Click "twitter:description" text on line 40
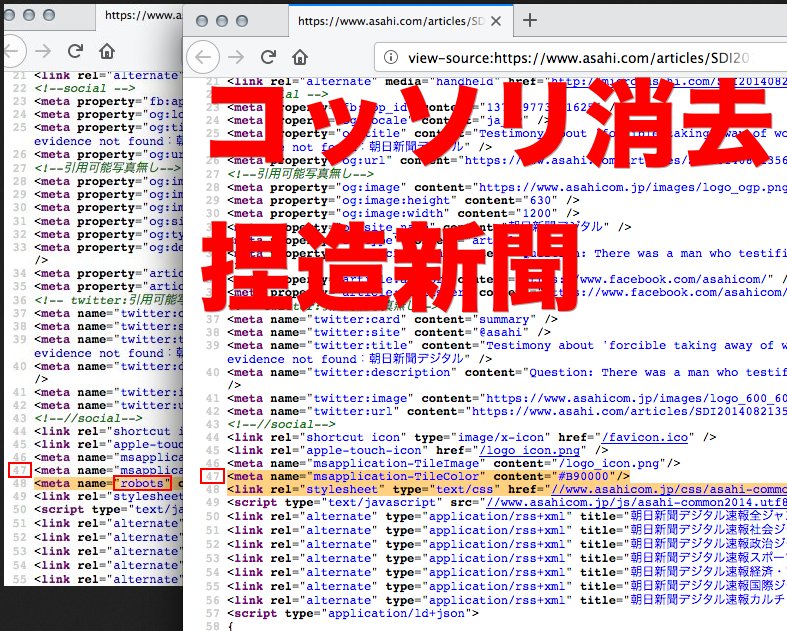This screenshot has height=631, width=787. coord(382,372)
